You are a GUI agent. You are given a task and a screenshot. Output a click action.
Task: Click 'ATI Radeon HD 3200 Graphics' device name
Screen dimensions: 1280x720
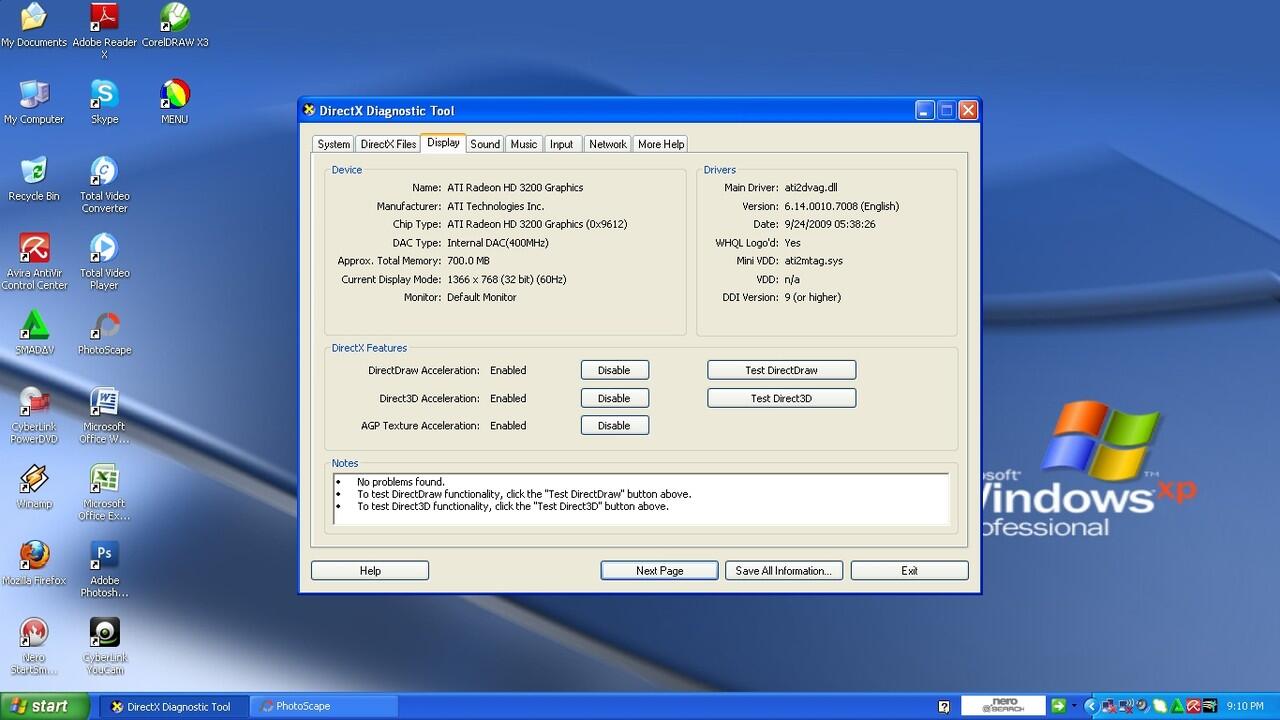(515, 187)
